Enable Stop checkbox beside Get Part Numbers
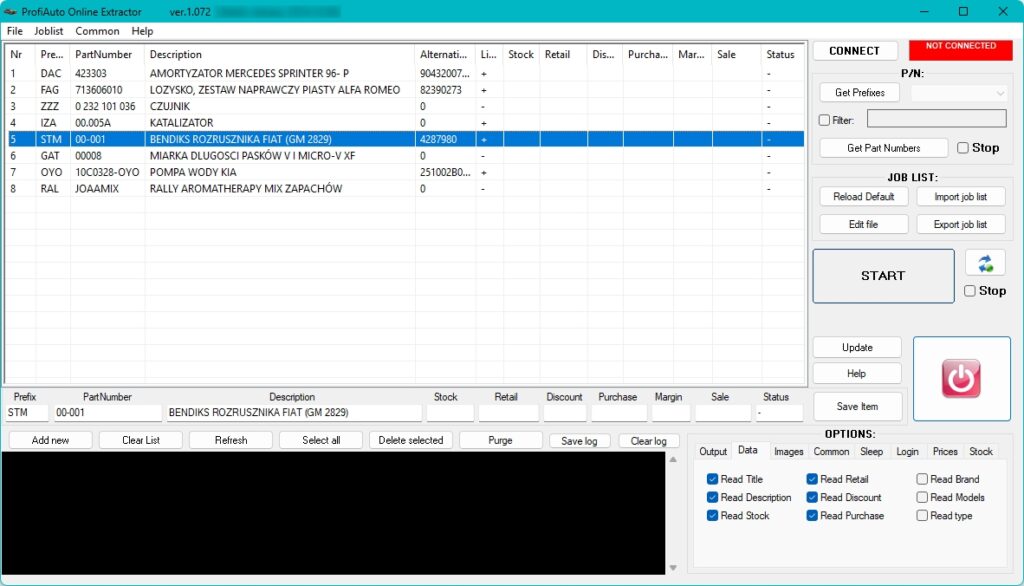 pos(963,148)
